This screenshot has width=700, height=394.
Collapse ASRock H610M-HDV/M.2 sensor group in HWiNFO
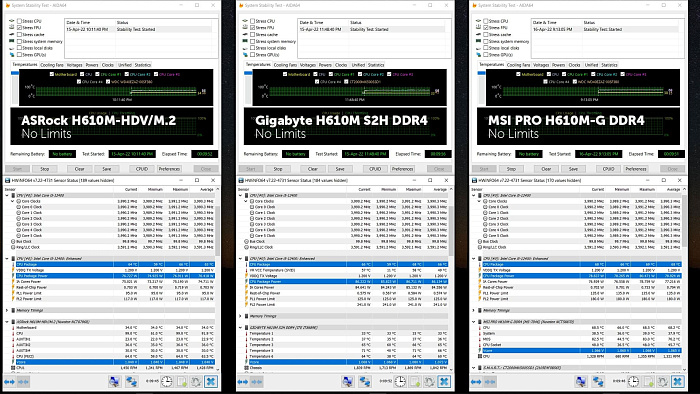[x=7, y=322]
